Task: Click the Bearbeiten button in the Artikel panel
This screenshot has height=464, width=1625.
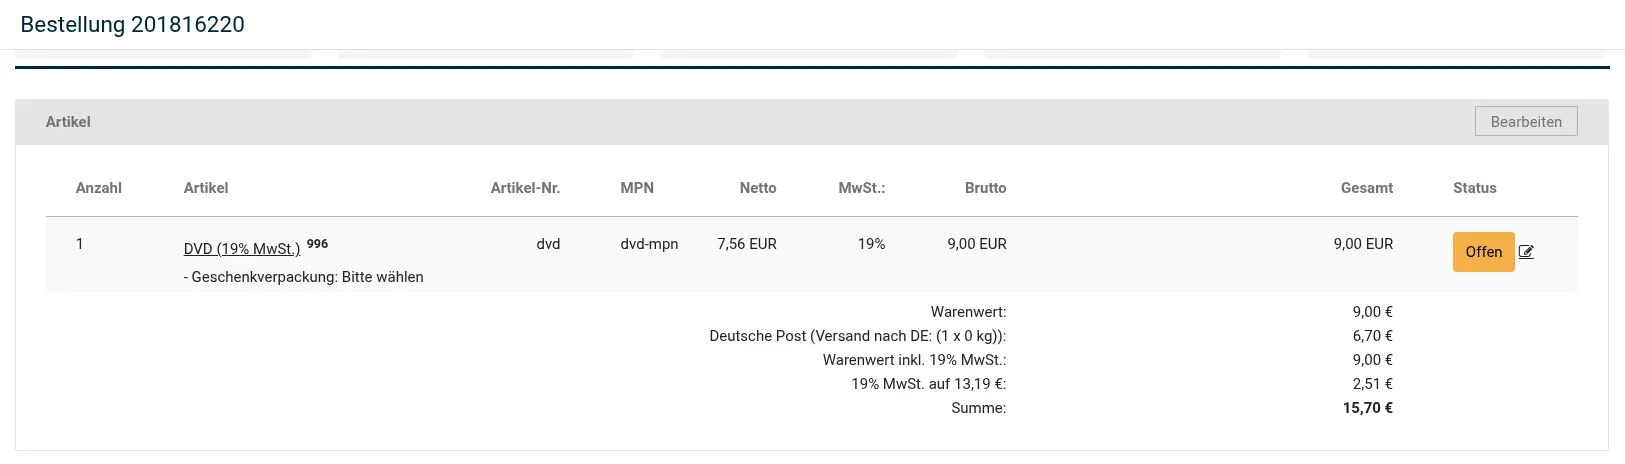Action: point(1526,121)
